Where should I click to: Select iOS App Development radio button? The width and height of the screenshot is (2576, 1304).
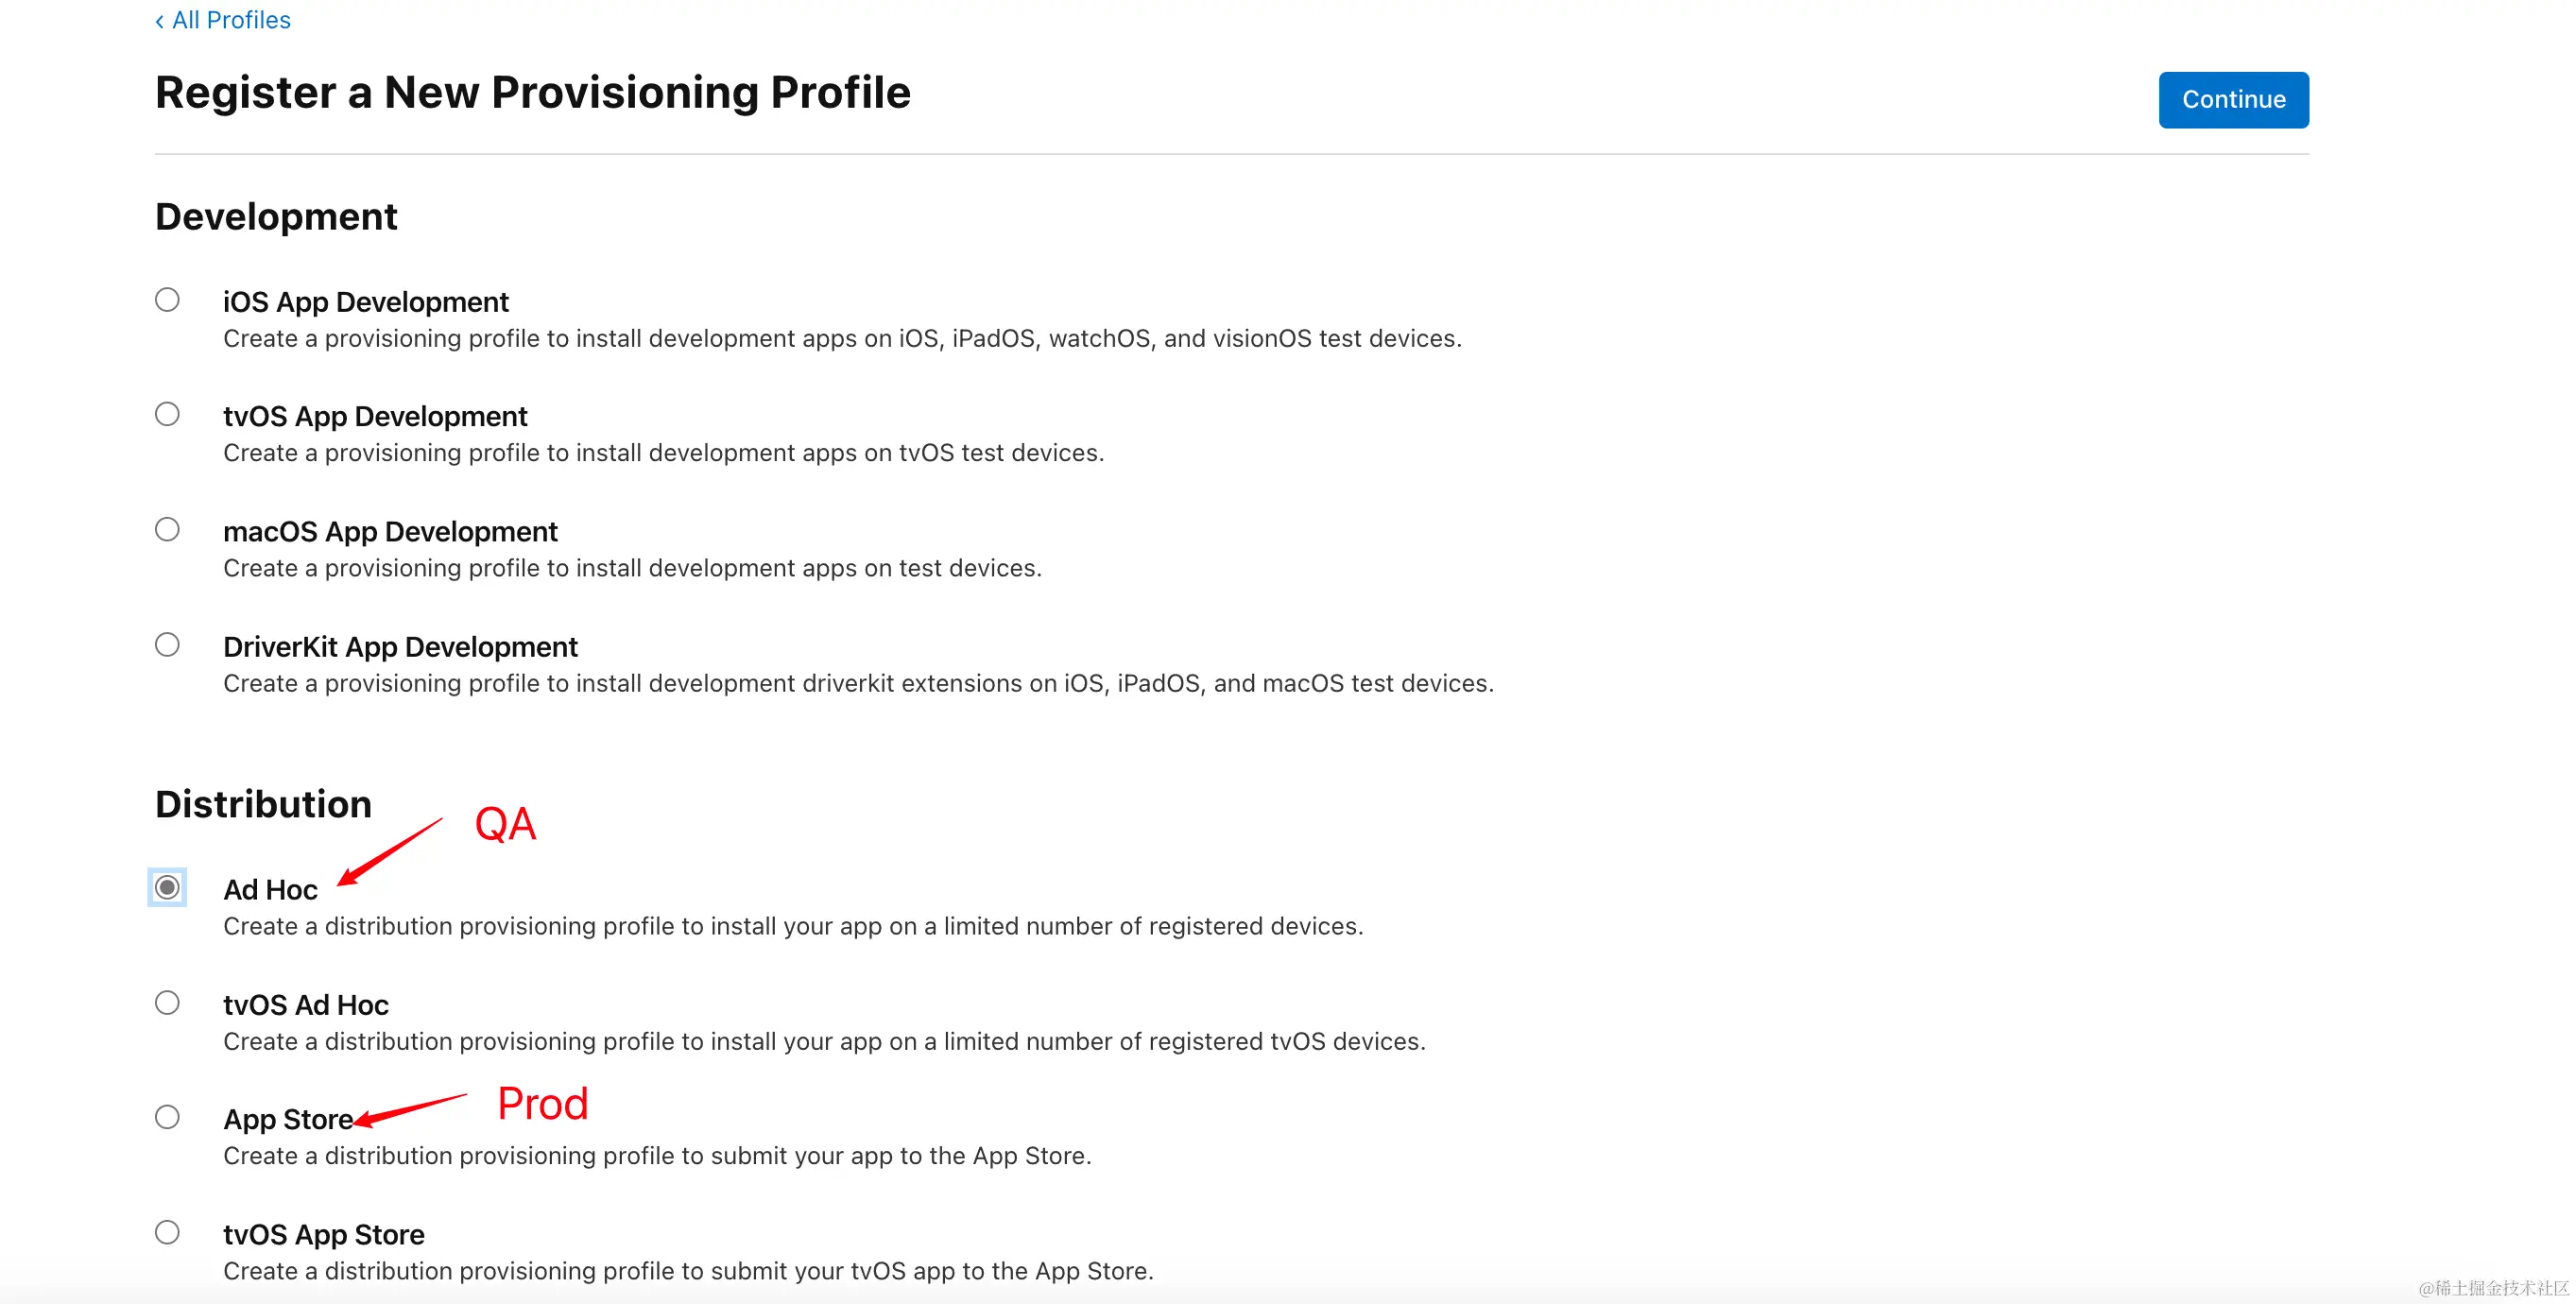click(167, 300)
